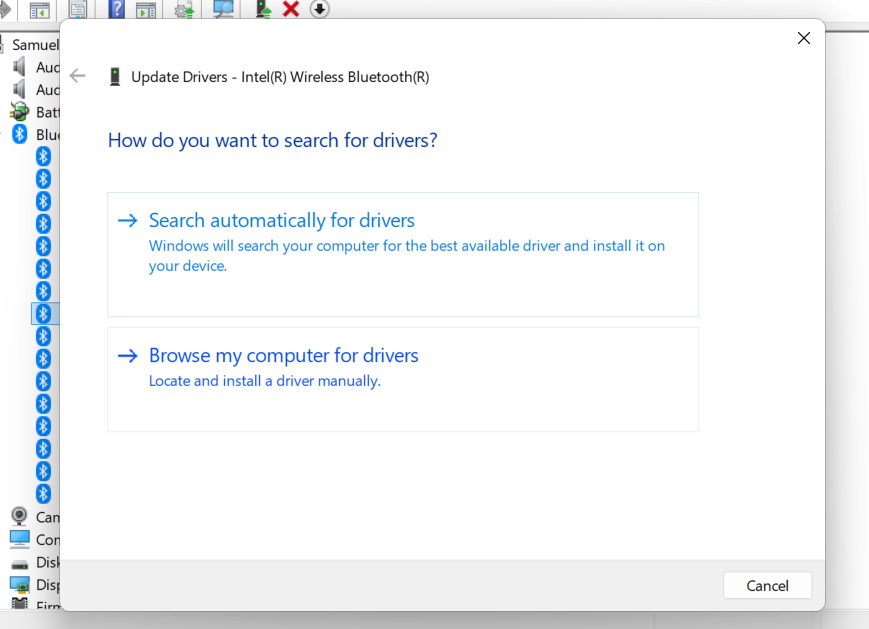Click the Disk drives icon in device tree
This screenshot has height=629, width=869.
point(20,562)
